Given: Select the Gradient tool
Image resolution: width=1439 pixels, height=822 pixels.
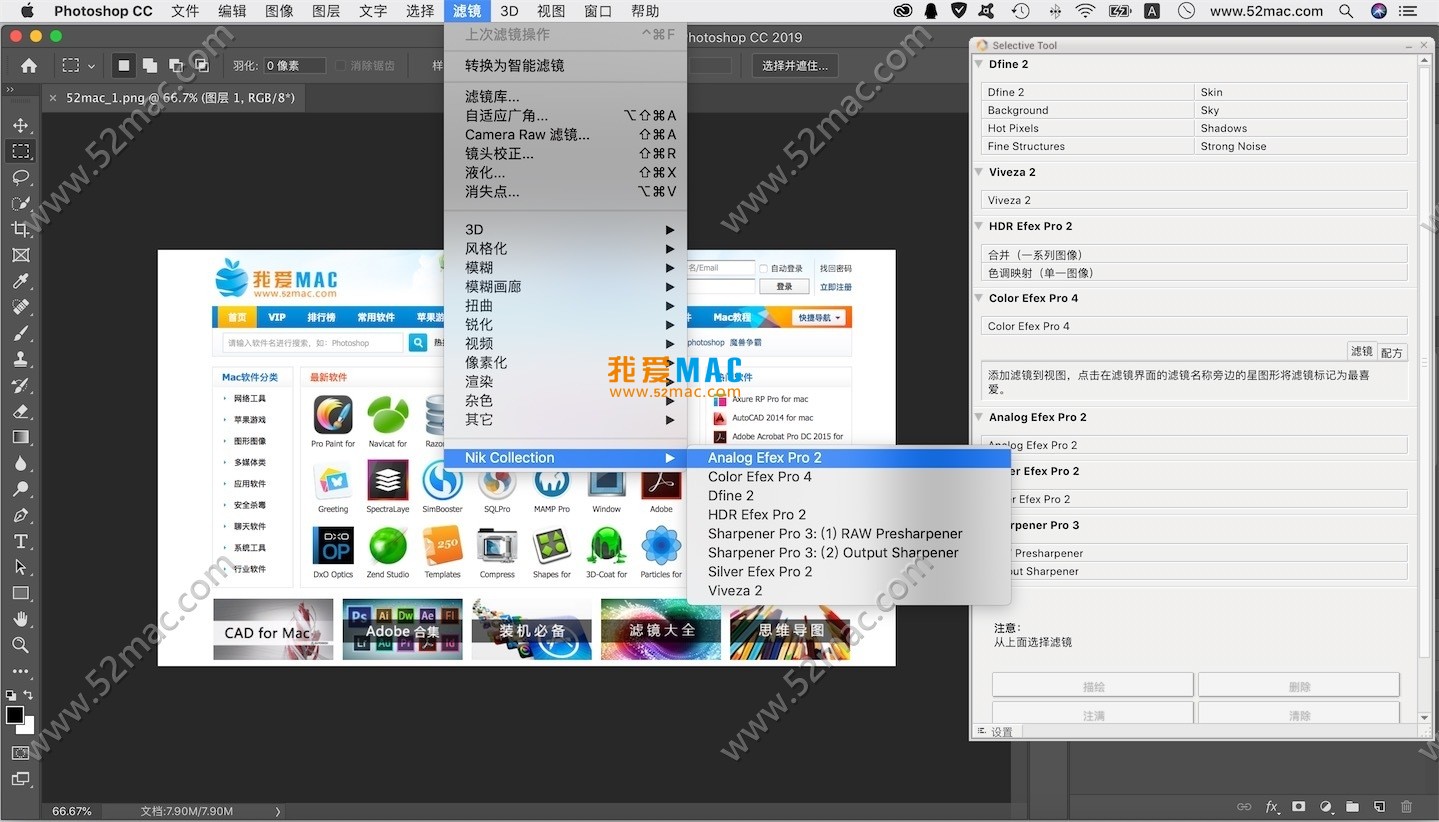Looking at the screenshot, I should tap(20, 437).
